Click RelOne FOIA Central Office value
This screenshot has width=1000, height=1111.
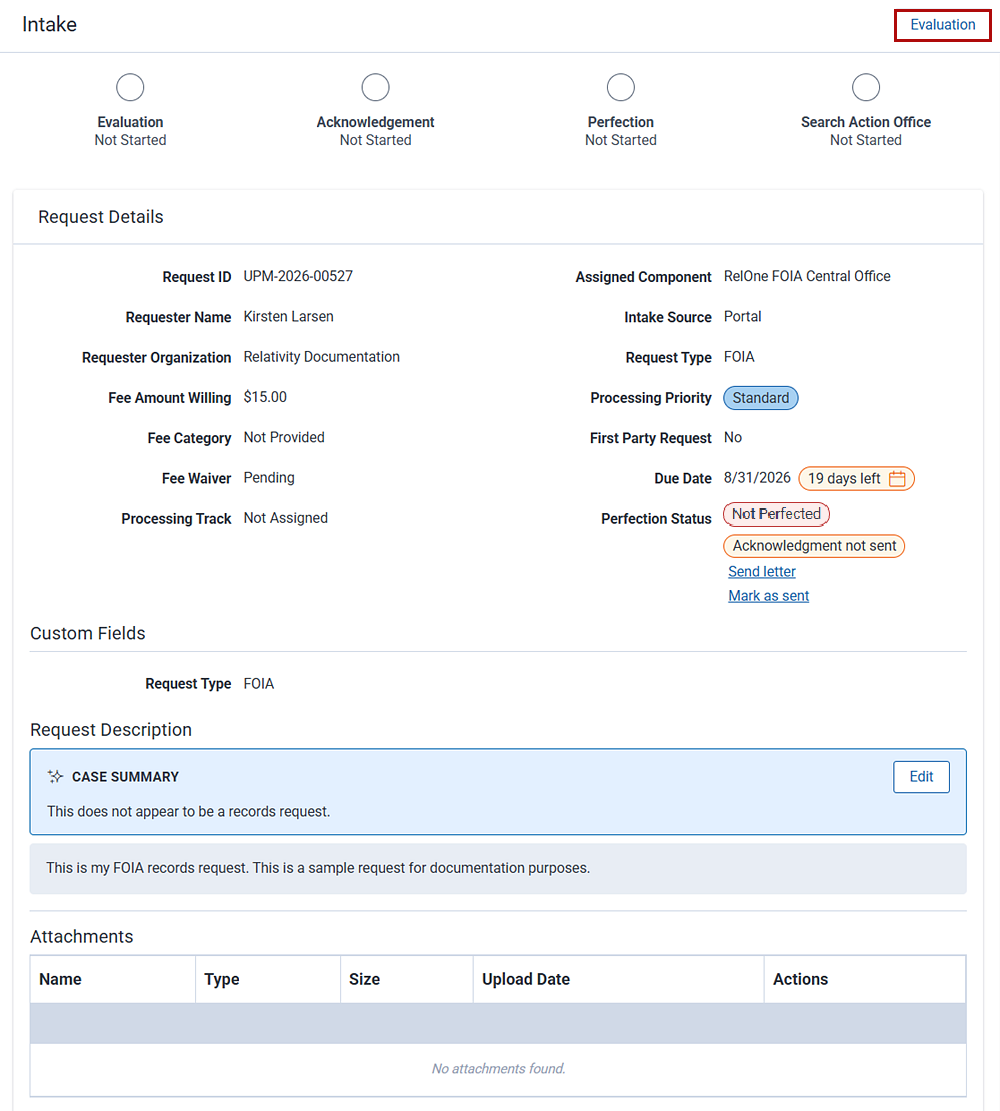[x=807, y=276]
